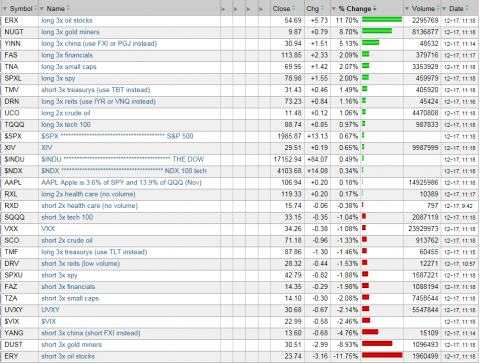Screen dimensions: 480x364
Task: Open the Volume column dropdown triangle
Action: (407, 9)
